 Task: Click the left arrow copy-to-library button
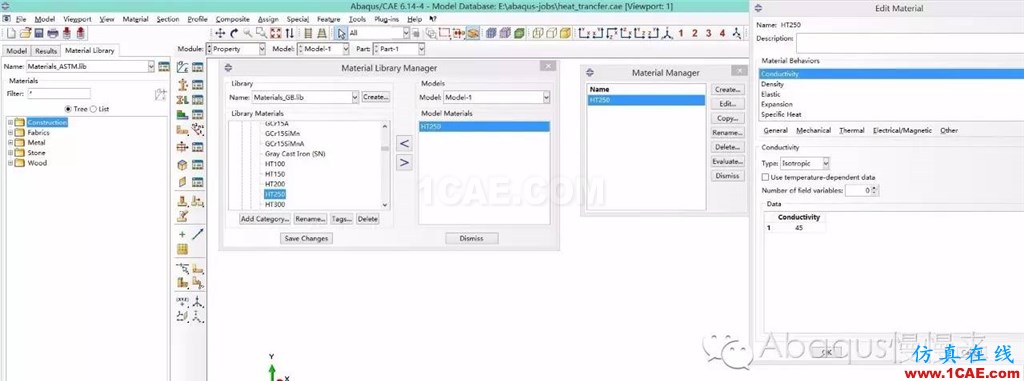pyautogui.click(x=404, y=144)
